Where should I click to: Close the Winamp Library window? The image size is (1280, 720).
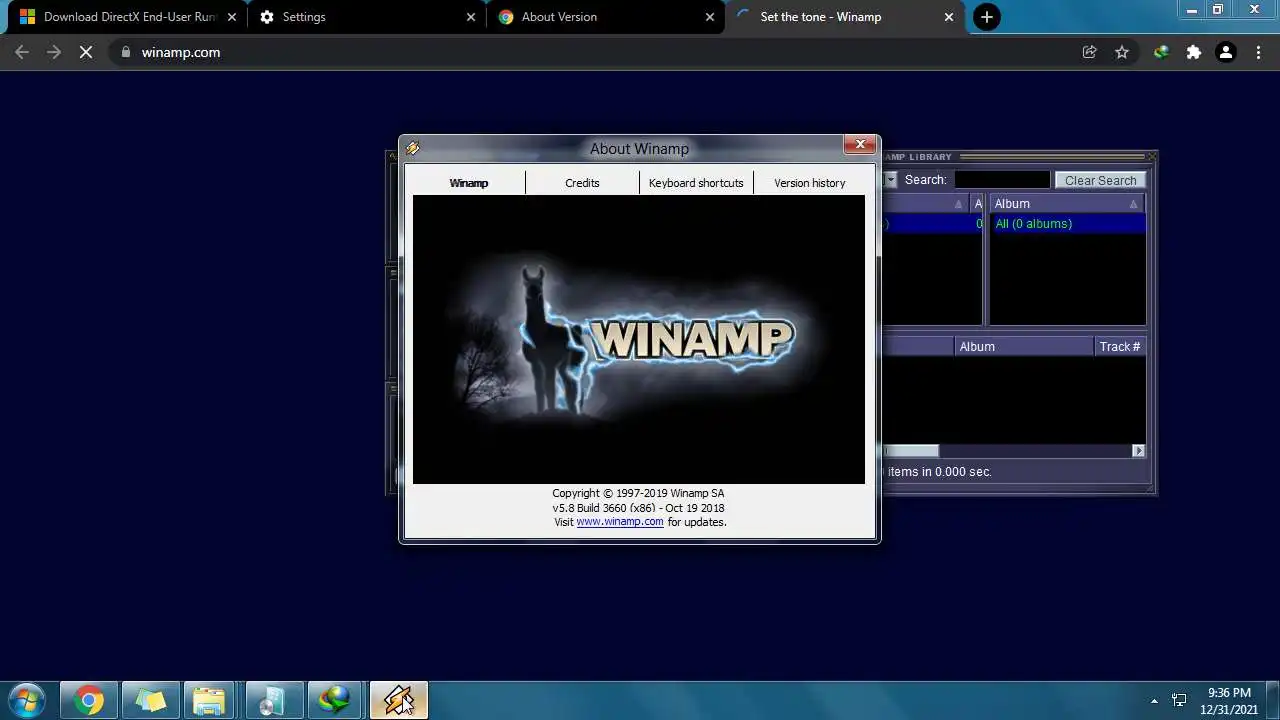point(1152,156)
